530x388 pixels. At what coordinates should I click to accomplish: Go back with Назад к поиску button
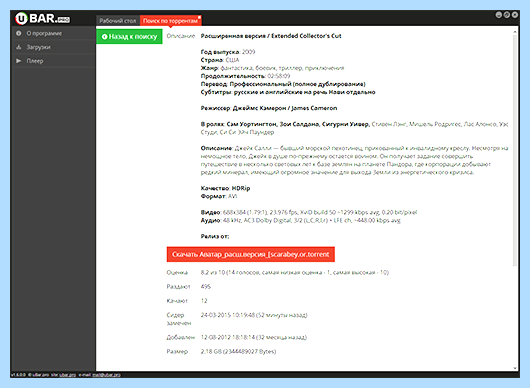pos(129,37)
